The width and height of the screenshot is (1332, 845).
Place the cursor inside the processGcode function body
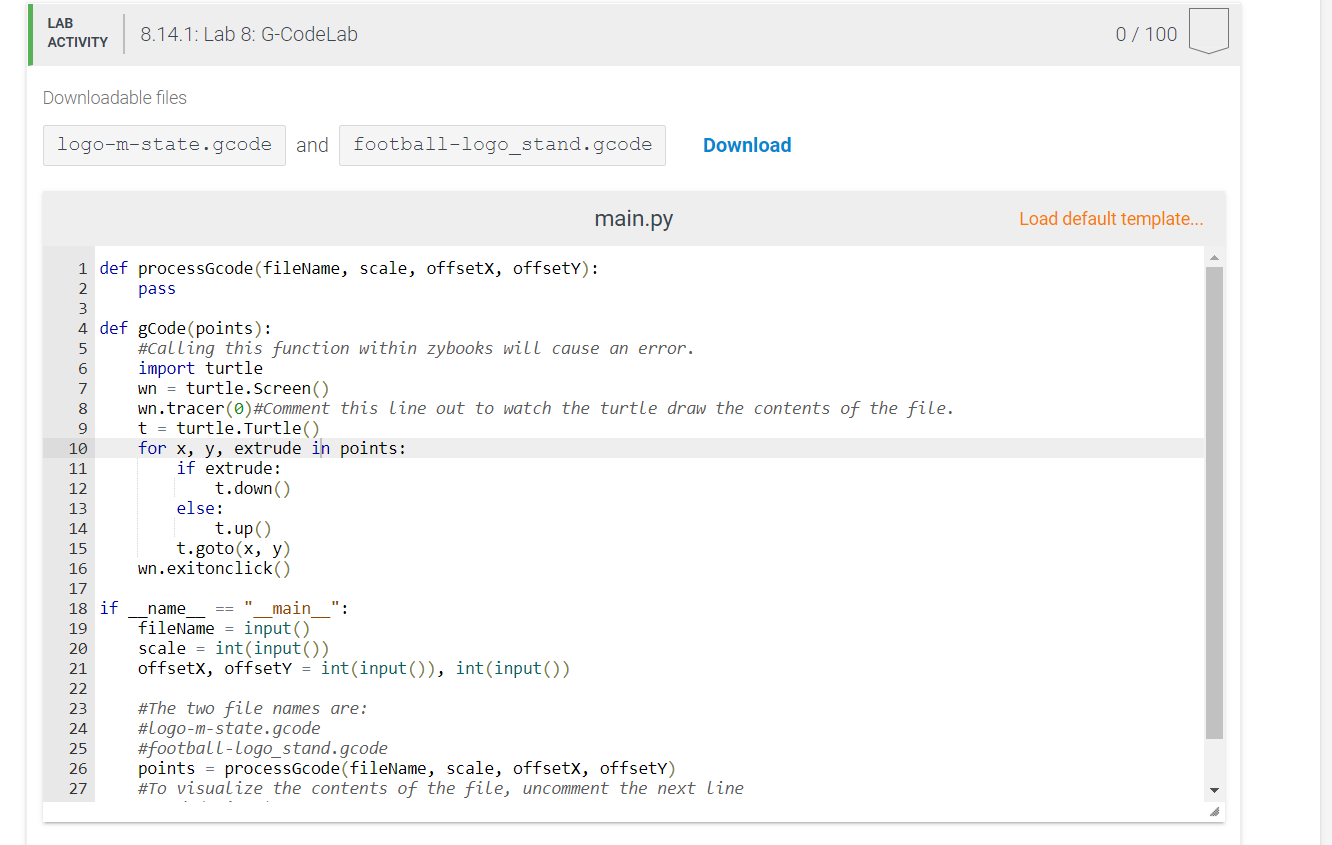tap(158, 288)
